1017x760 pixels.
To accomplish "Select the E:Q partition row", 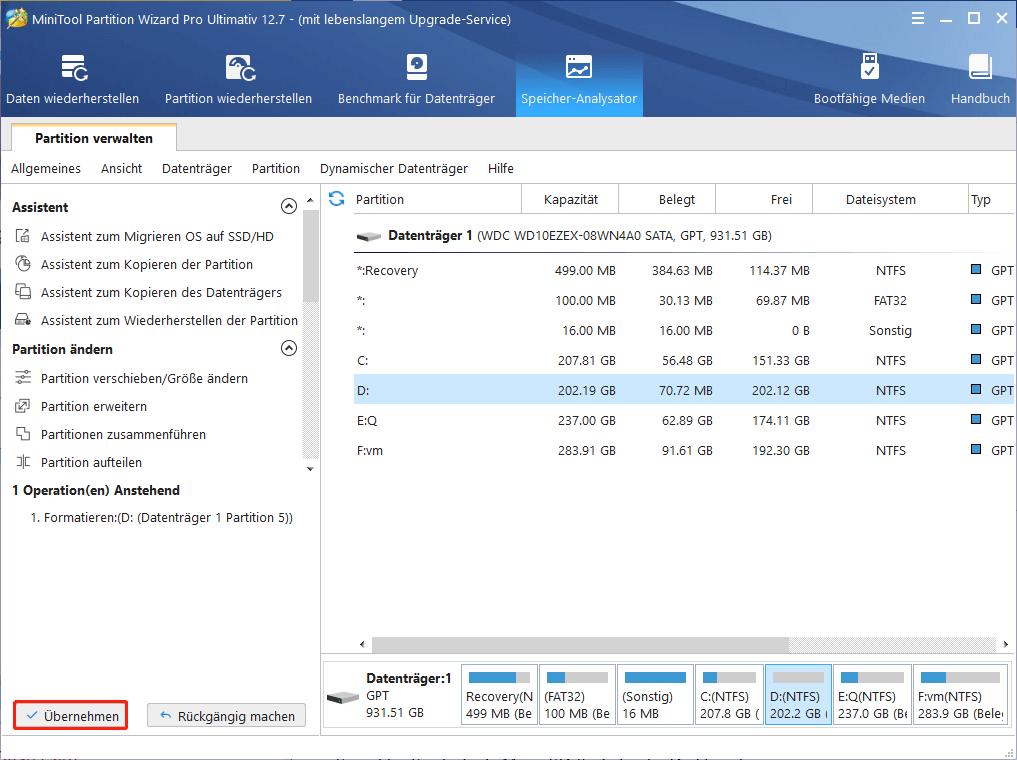I will click(684, 420).
